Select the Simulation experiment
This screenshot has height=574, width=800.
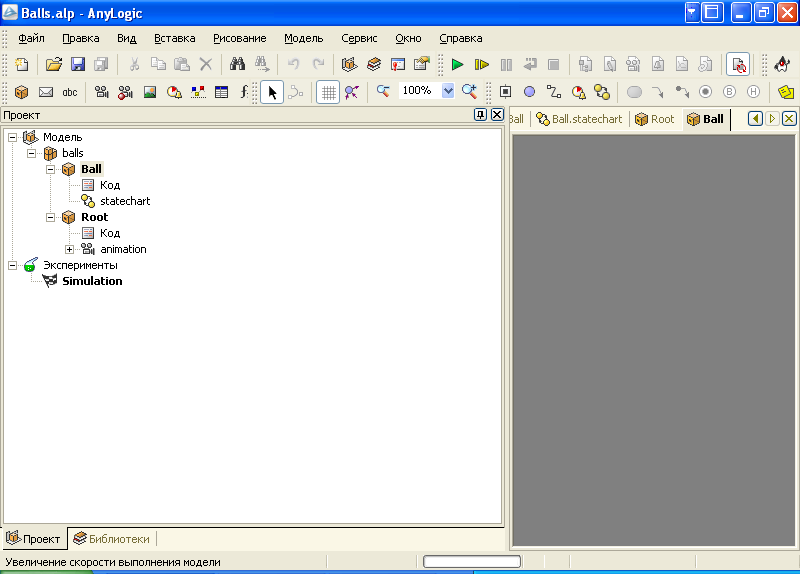click(92, 281)
